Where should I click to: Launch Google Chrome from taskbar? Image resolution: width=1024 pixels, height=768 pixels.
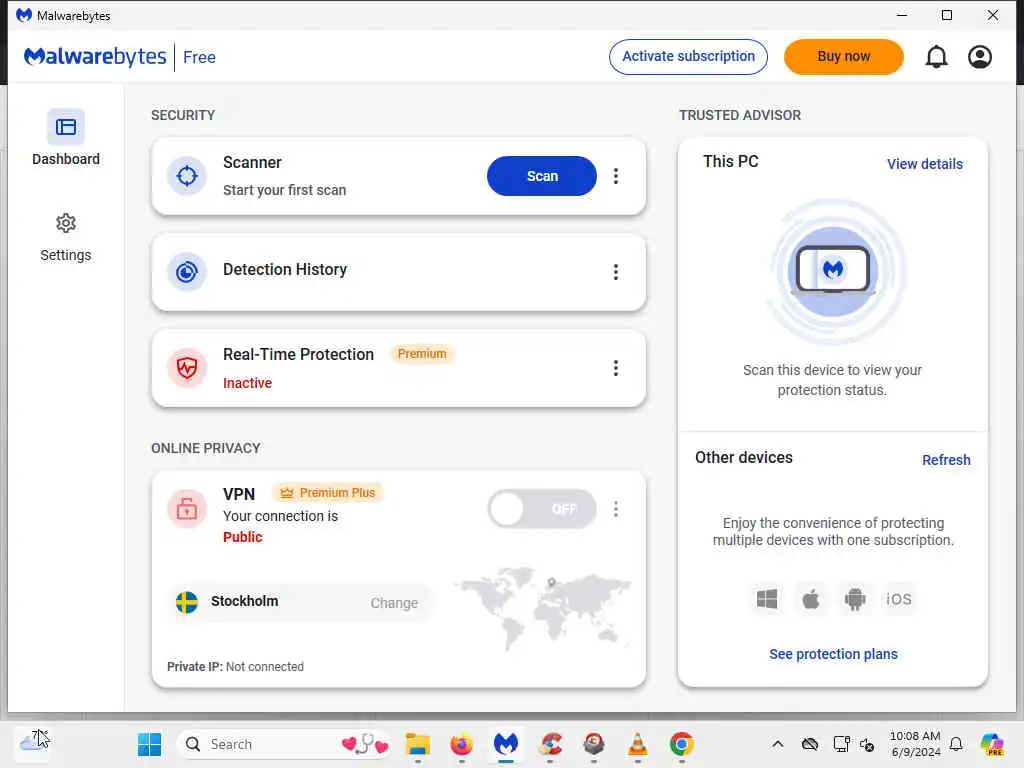(681, 744)
